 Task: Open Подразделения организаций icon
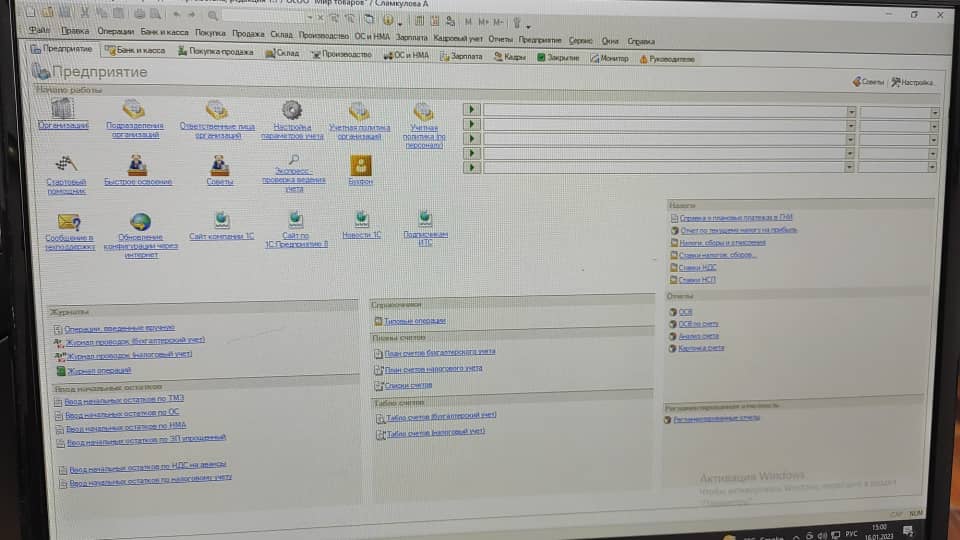(x=133, y=109)
